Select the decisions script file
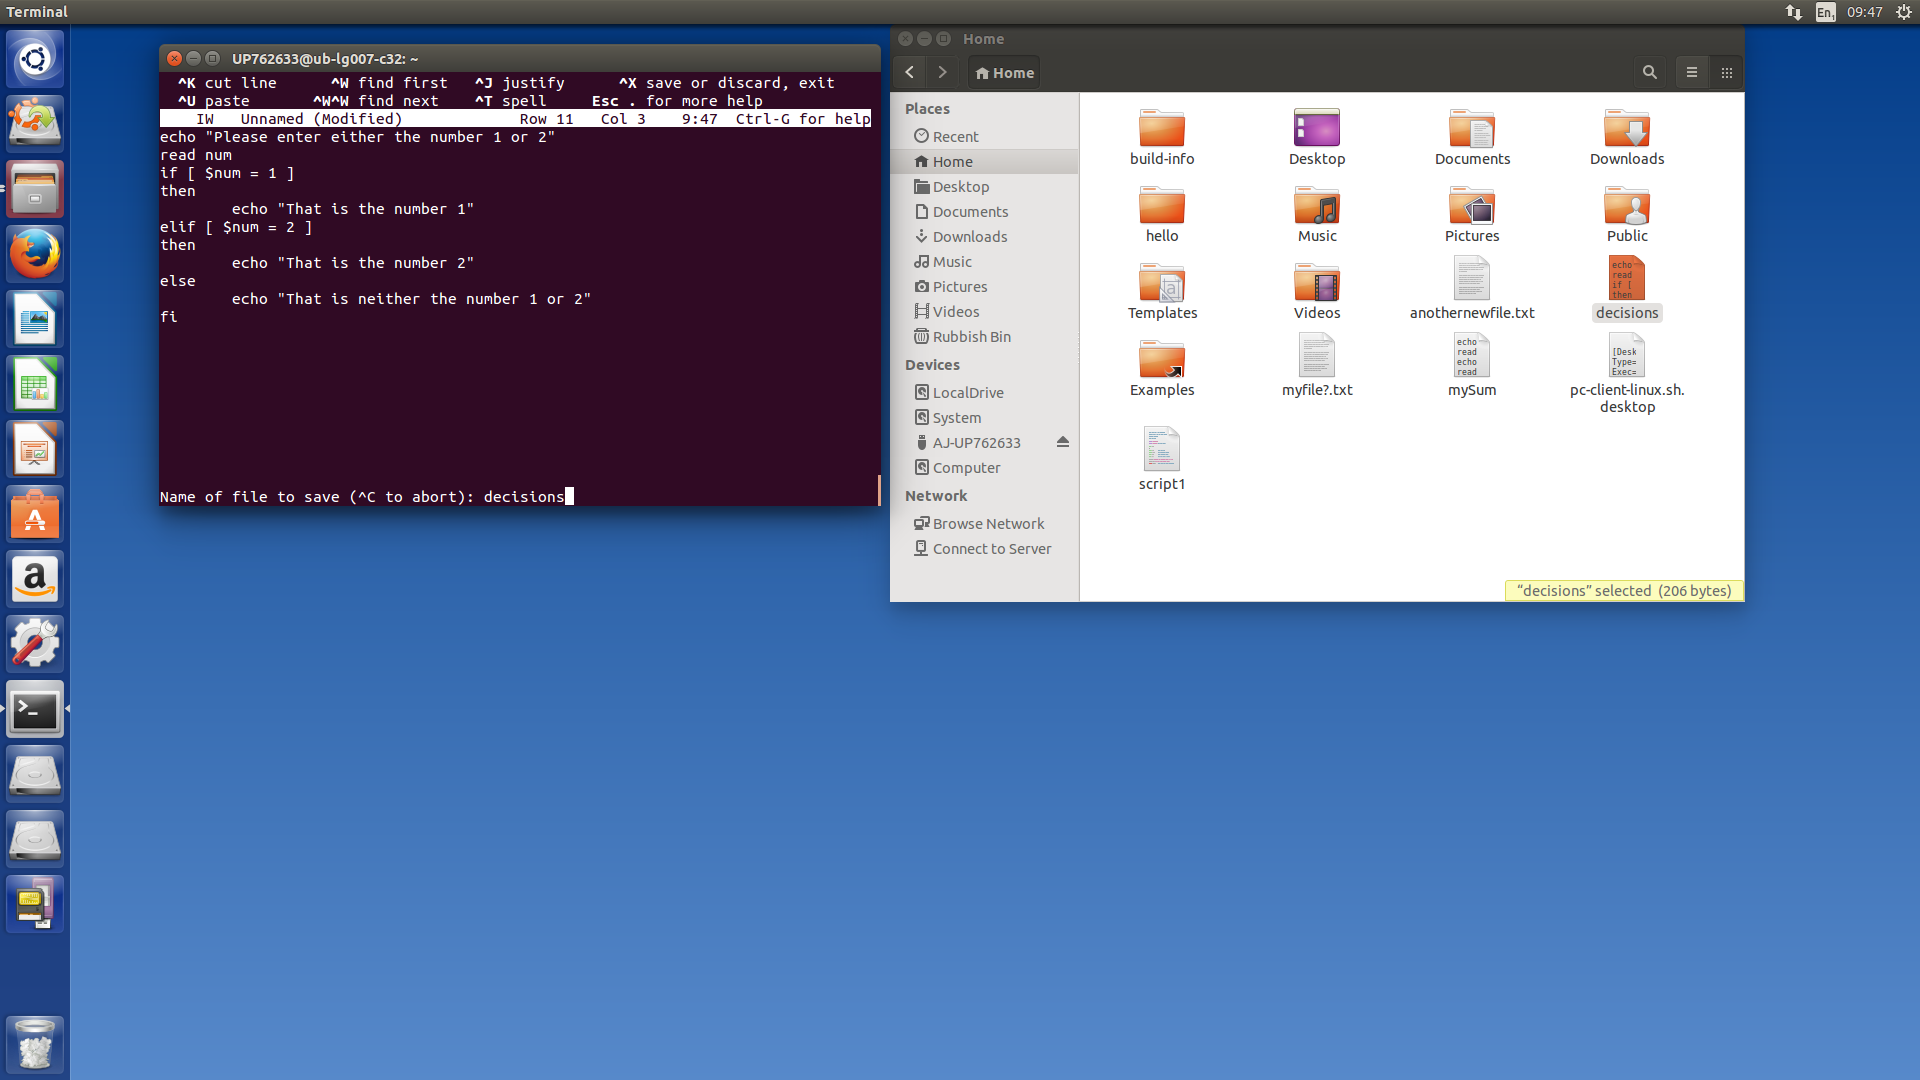 (x=1627, y=288)
